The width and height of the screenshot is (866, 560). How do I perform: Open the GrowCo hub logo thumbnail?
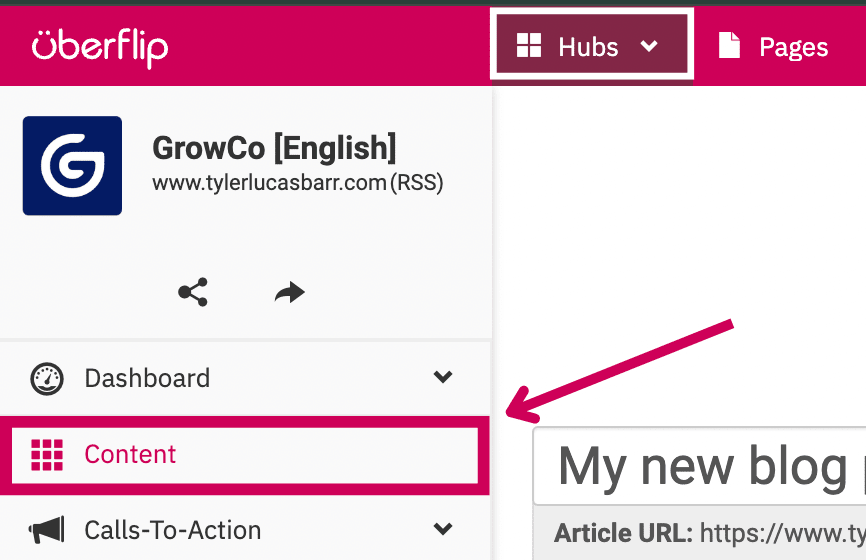72,166
